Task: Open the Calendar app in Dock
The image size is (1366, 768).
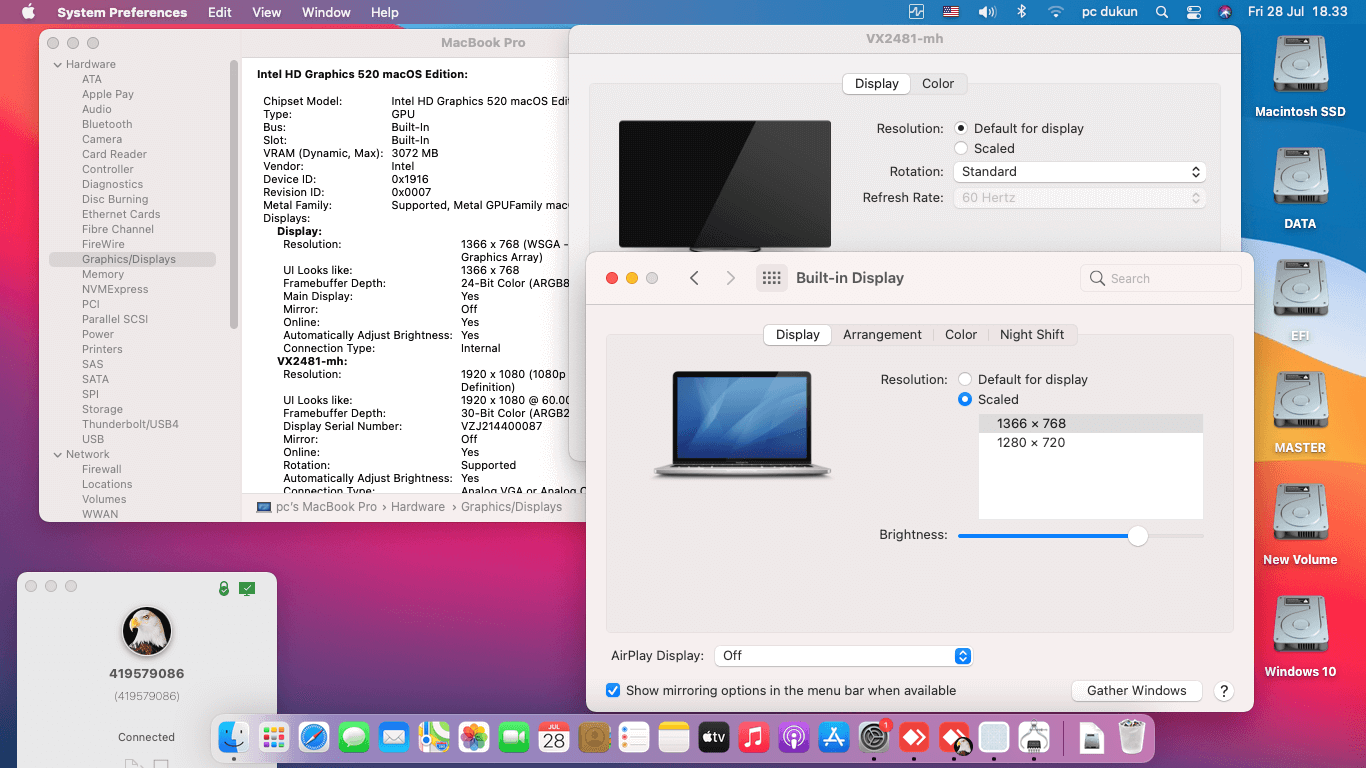Action: pos(554,738)
